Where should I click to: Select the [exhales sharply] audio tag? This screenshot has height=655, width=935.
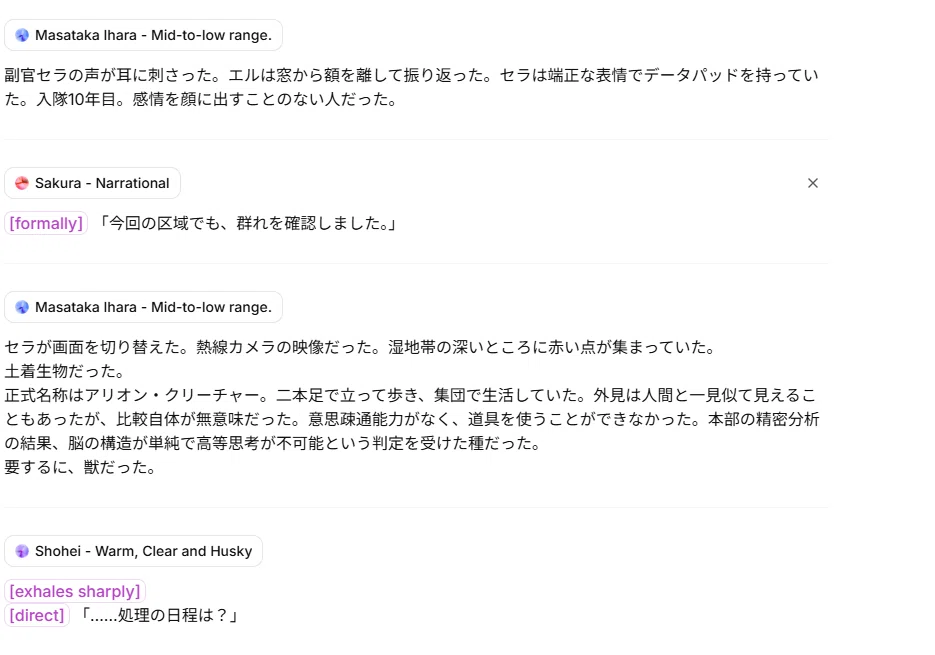[x=75, y=591]
